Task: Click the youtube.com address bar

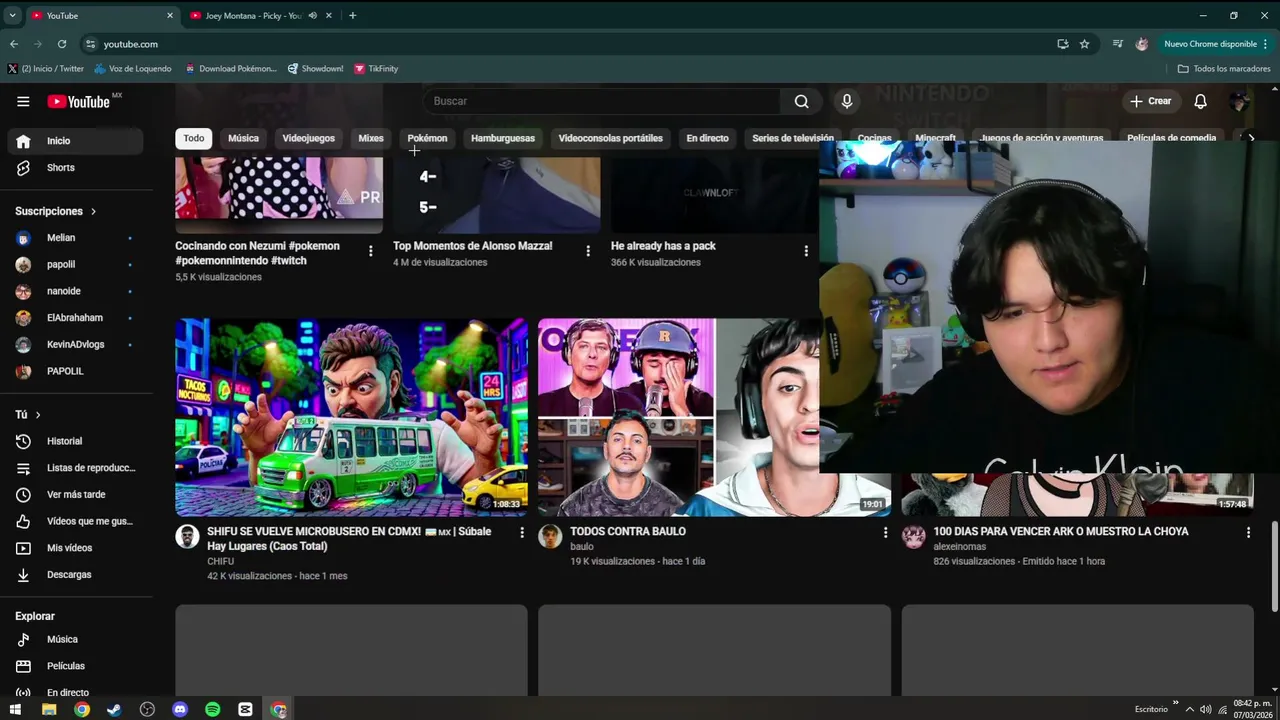Action: (x=565, y=44)
